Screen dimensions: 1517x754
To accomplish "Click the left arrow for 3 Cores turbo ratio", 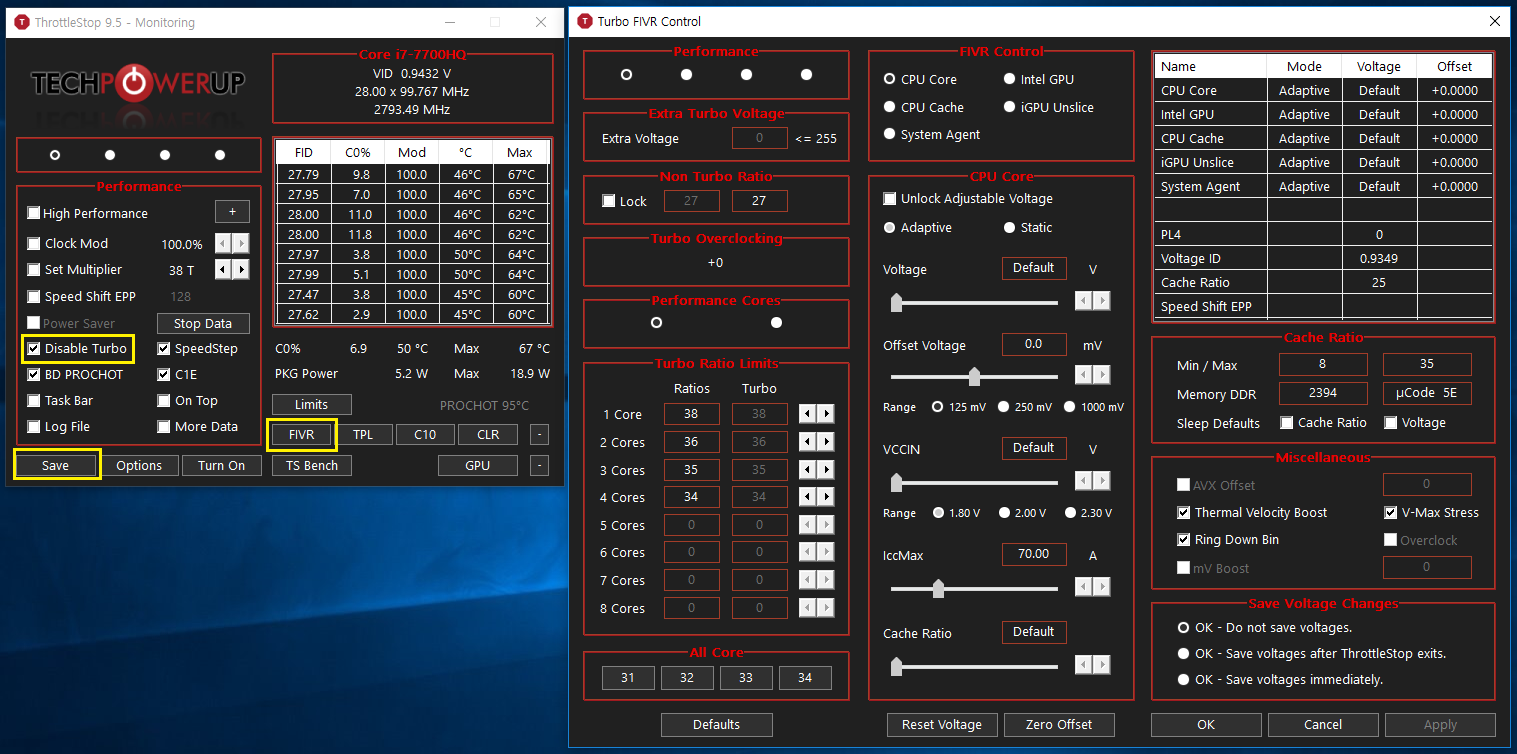I will (808, 469).
